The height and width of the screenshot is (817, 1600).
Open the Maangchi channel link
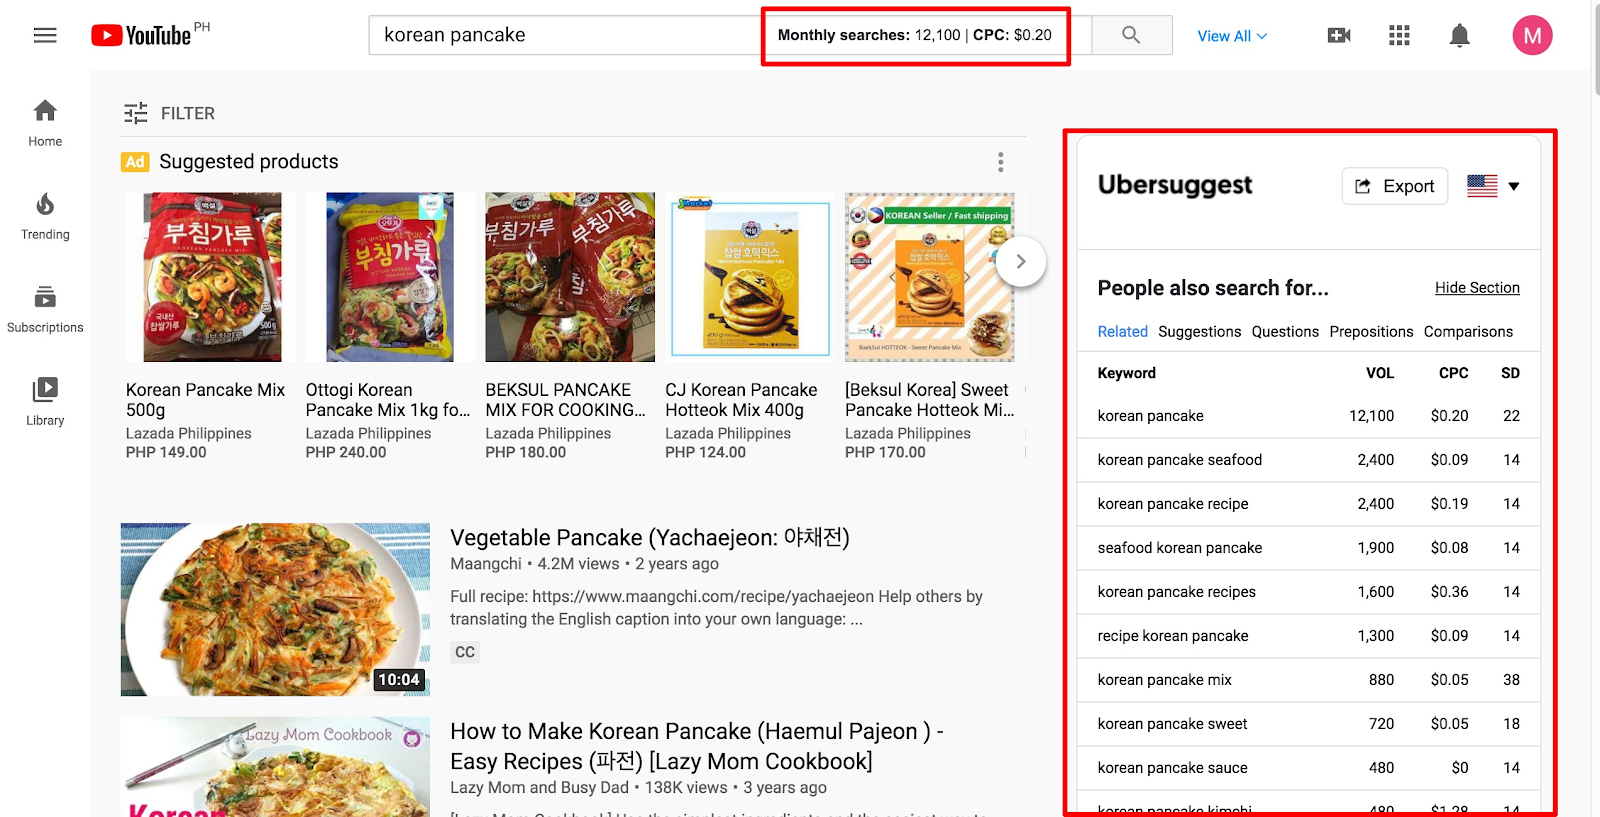point(486,564)
